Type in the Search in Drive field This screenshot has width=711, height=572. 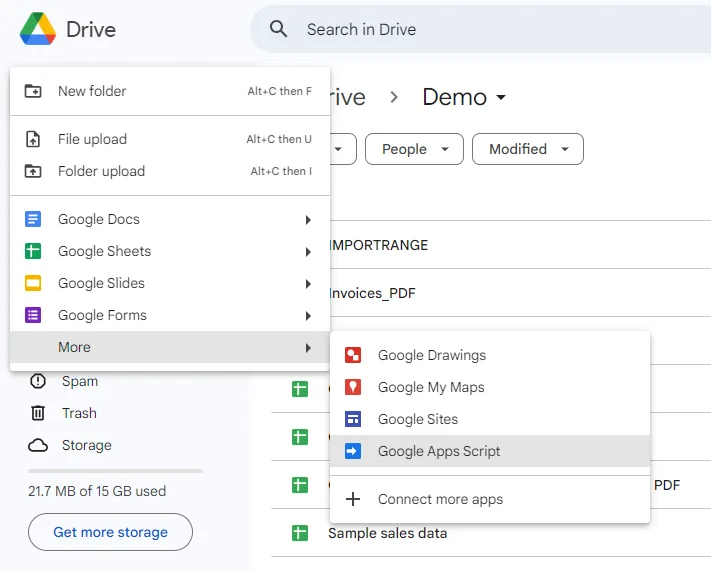coord(480,29)
